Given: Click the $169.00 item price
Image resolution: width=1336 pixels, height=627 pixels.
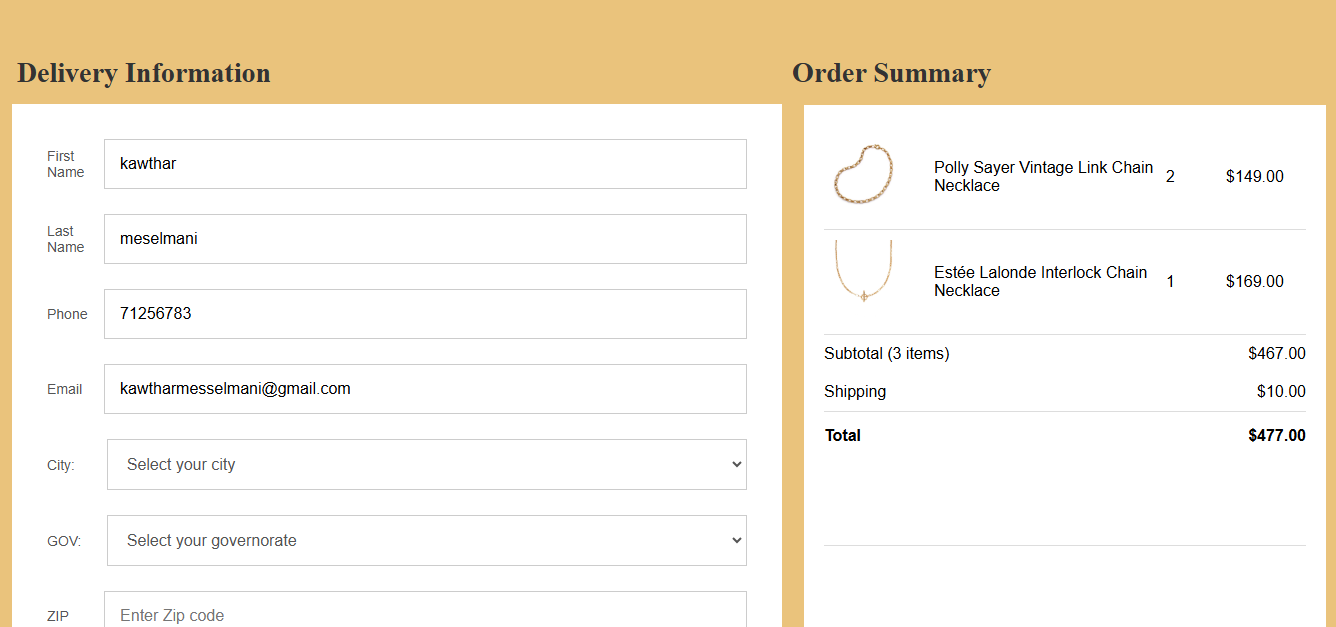Looking at the screenshot, I should pos(1254,282).
